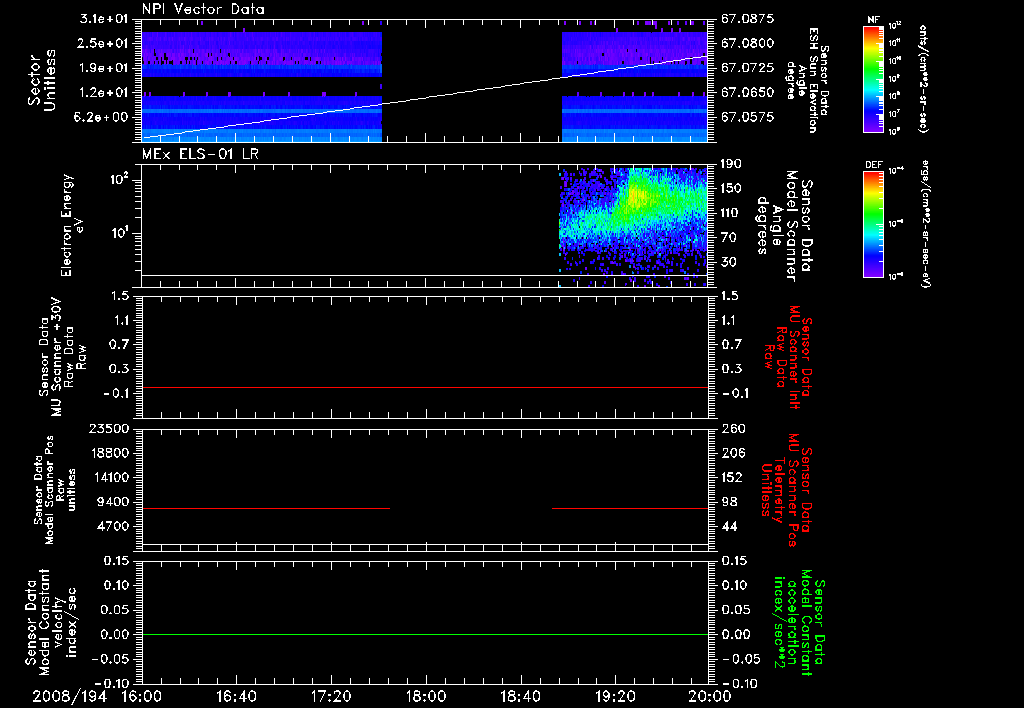Click the 18:40 time tick label
The image size is (1024, 708).
(520, 697)
